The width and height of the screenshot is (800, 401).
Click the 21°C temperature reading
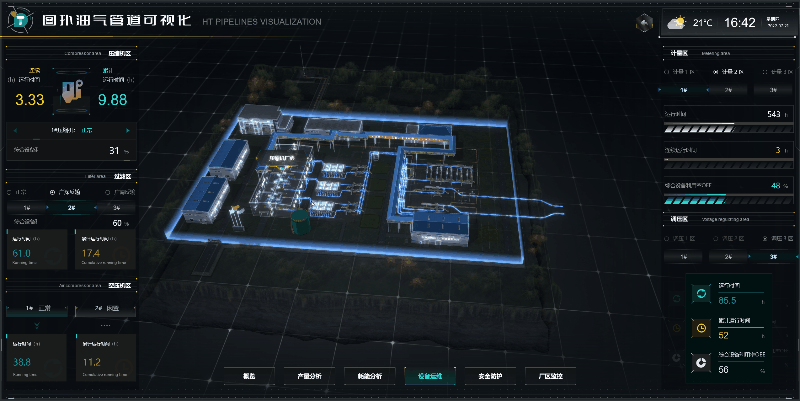[702, 22]
